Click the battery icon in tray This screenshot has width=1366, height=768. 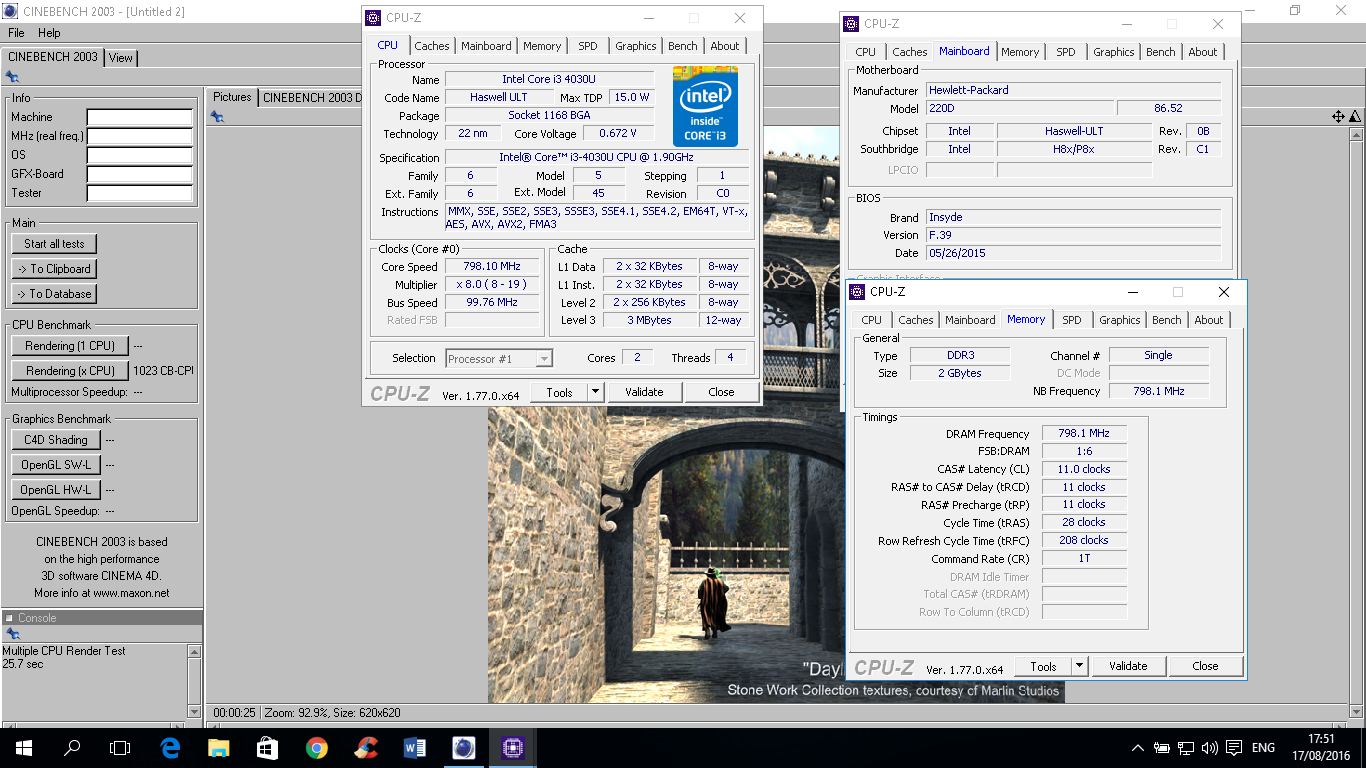coord(1162,748)
